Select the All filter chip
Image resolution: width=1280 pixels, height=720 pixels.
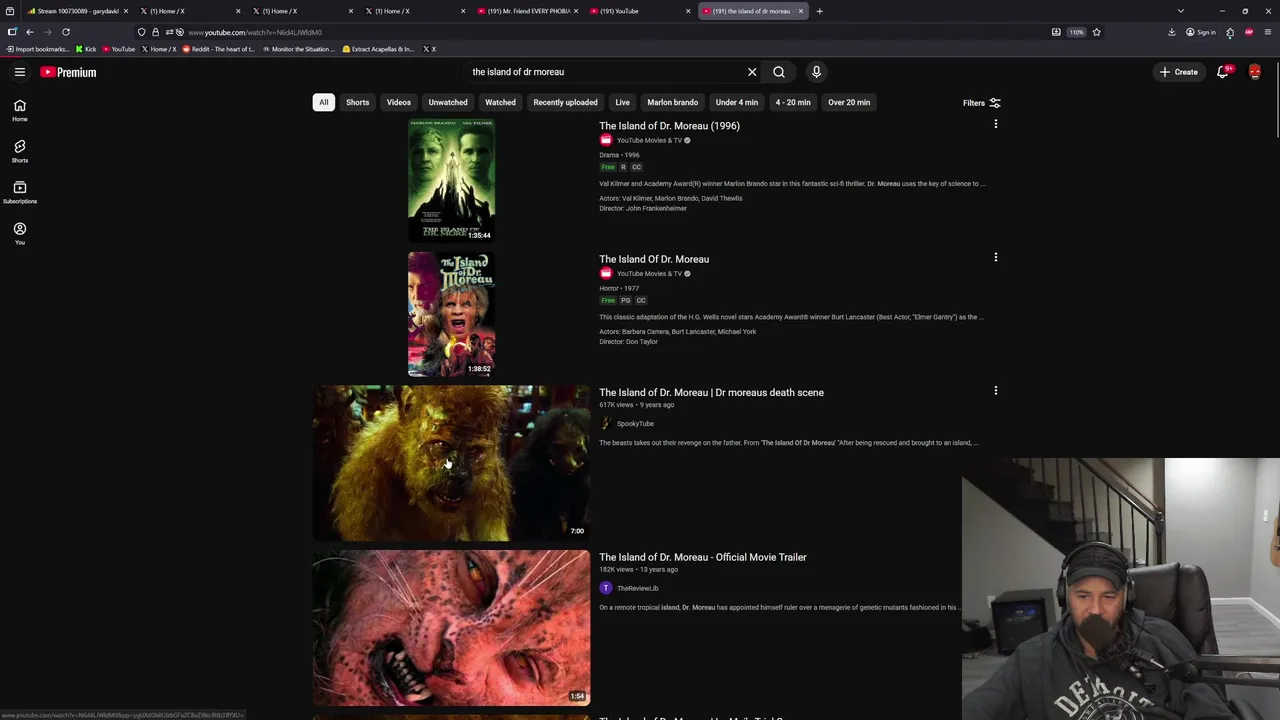[x=323, y=102]
